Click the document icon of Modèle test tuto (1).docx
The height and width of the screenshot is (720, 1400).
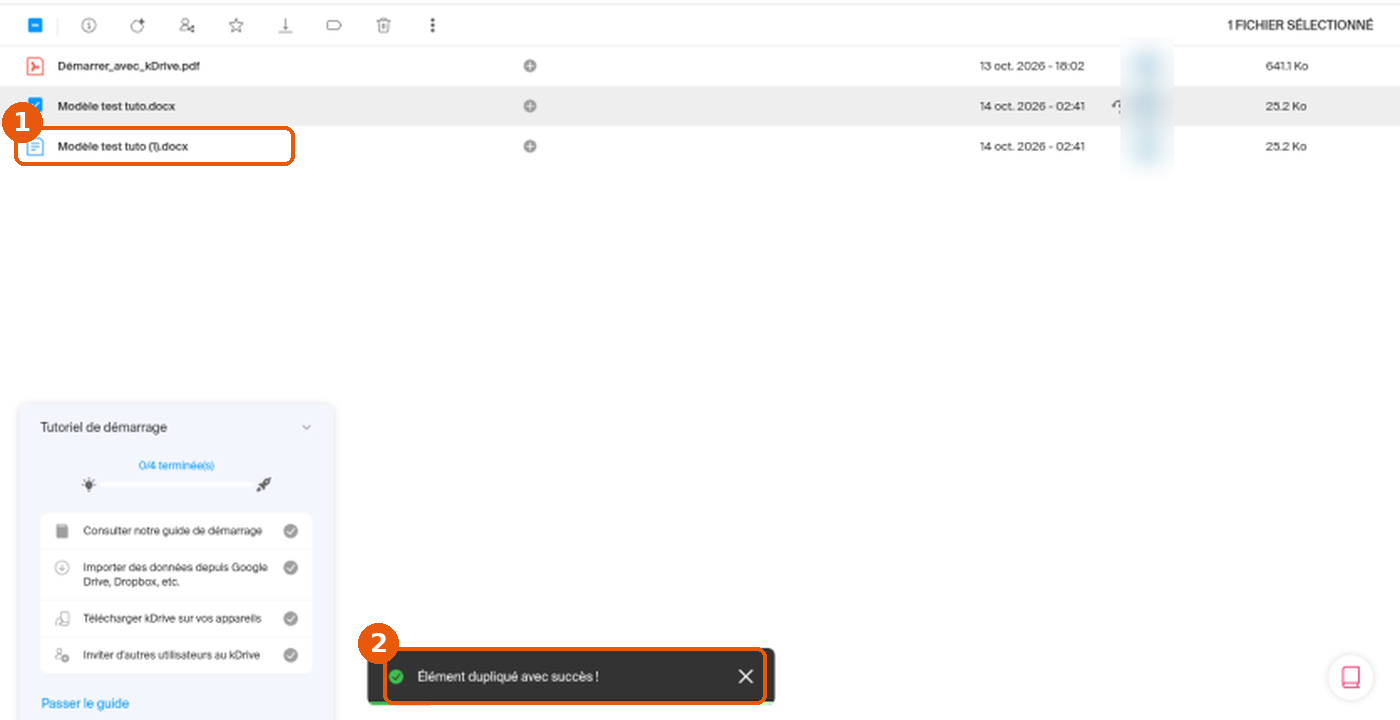(35, 146)
